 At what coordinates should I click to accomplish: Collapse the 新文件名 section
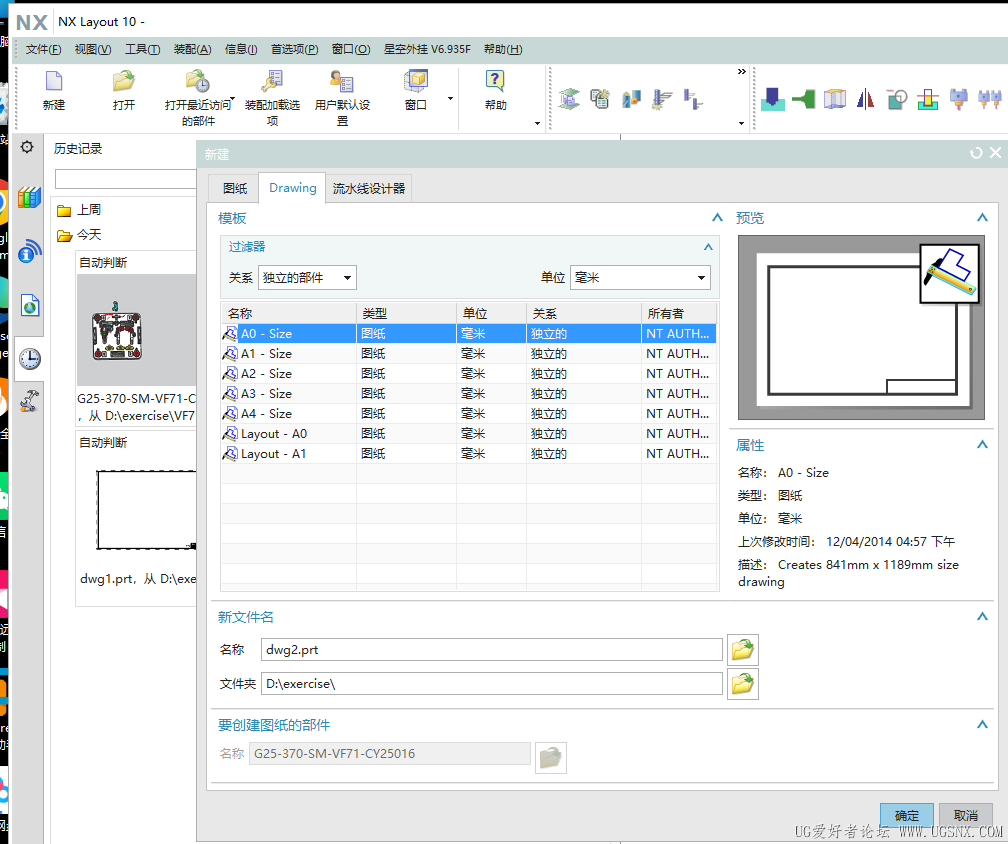982,617
